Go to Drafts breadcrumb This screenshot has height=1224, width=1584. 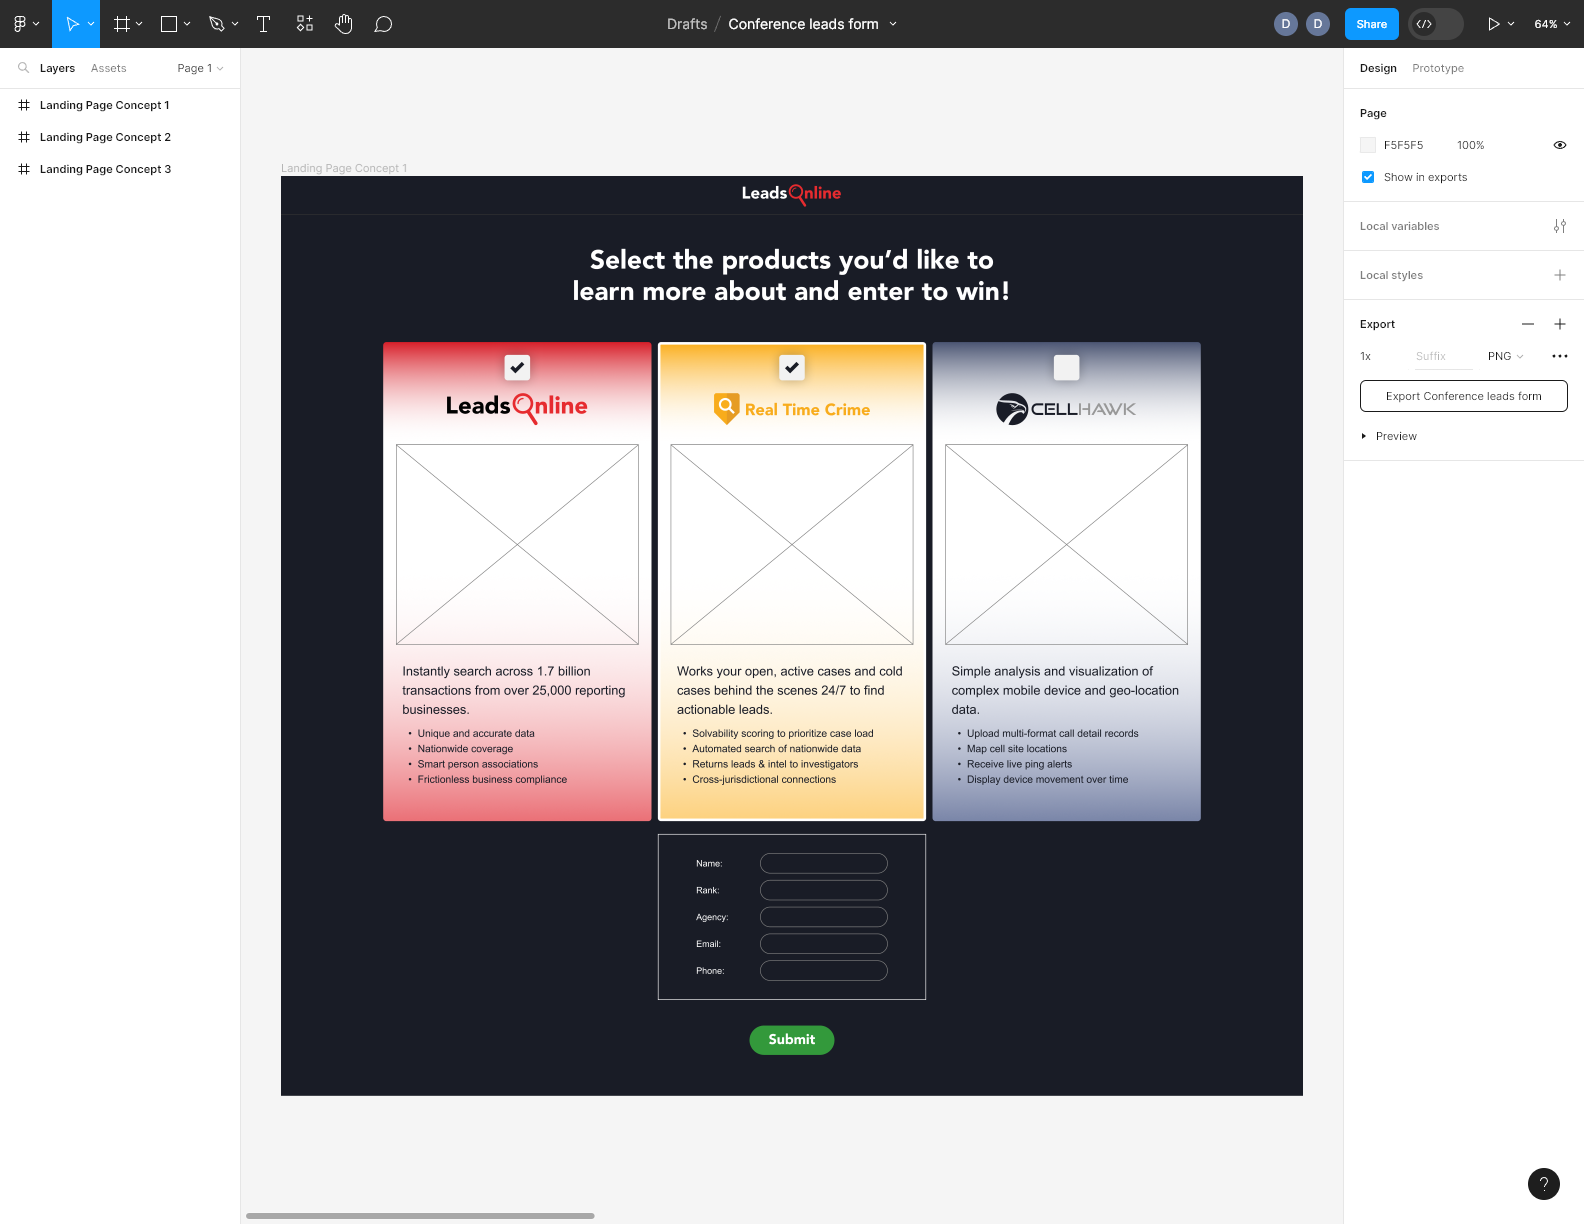[x=687, y=24]
